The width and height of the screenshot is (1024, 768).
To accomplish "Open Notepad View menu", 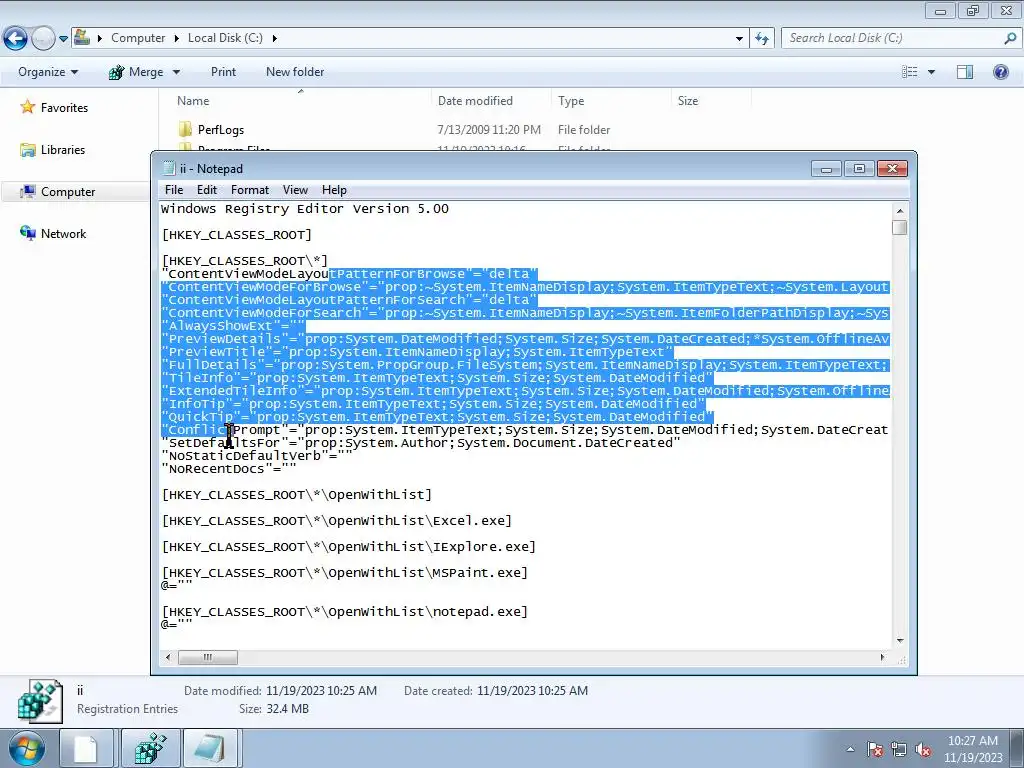I will point(295,190).
